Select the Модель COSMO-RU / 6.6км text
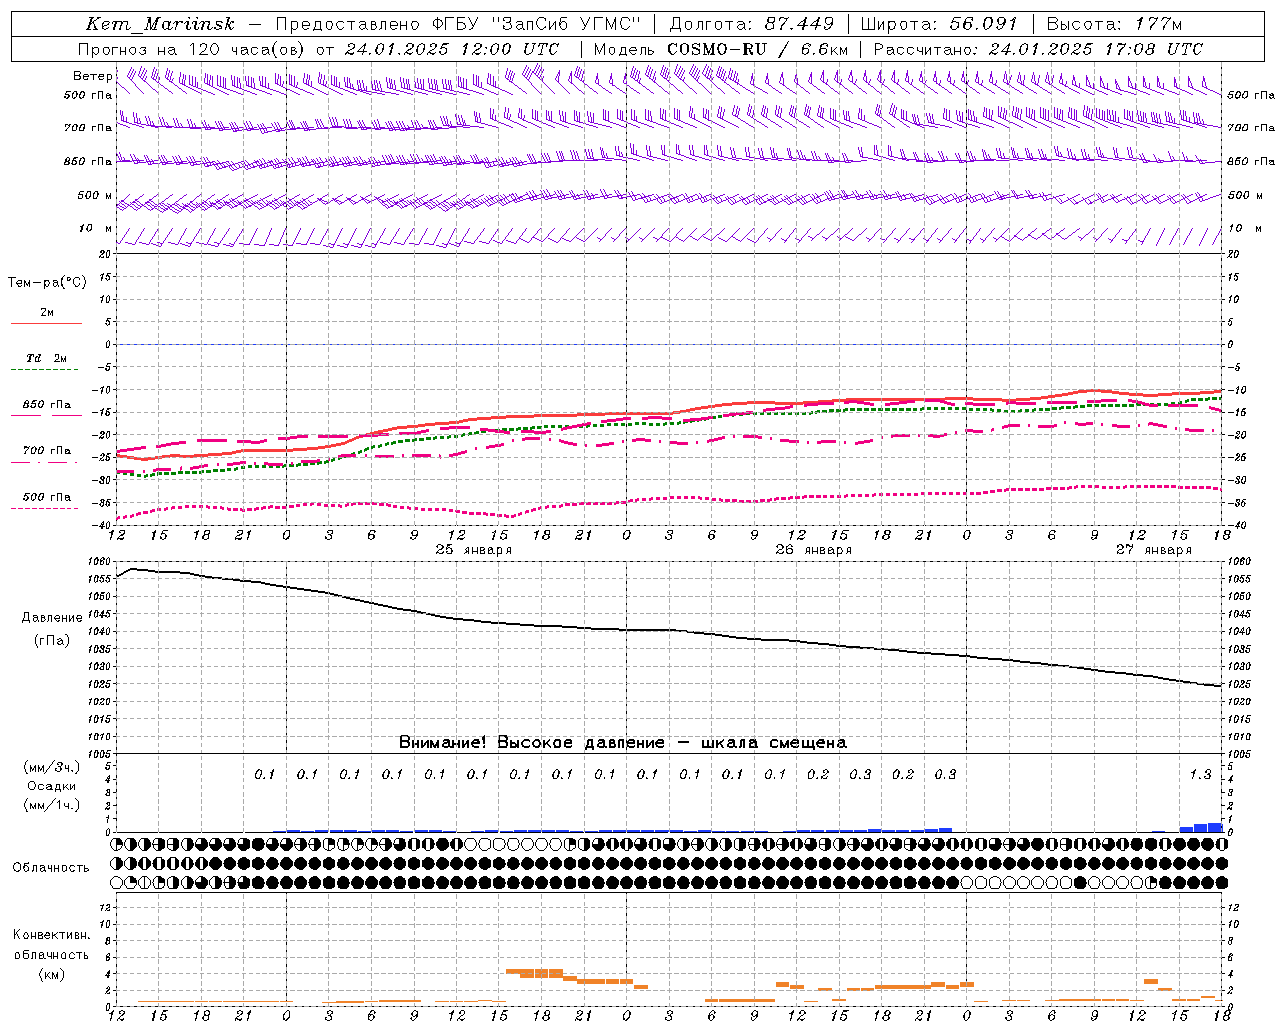1280x1024 pixels. [x=721, y=49]
